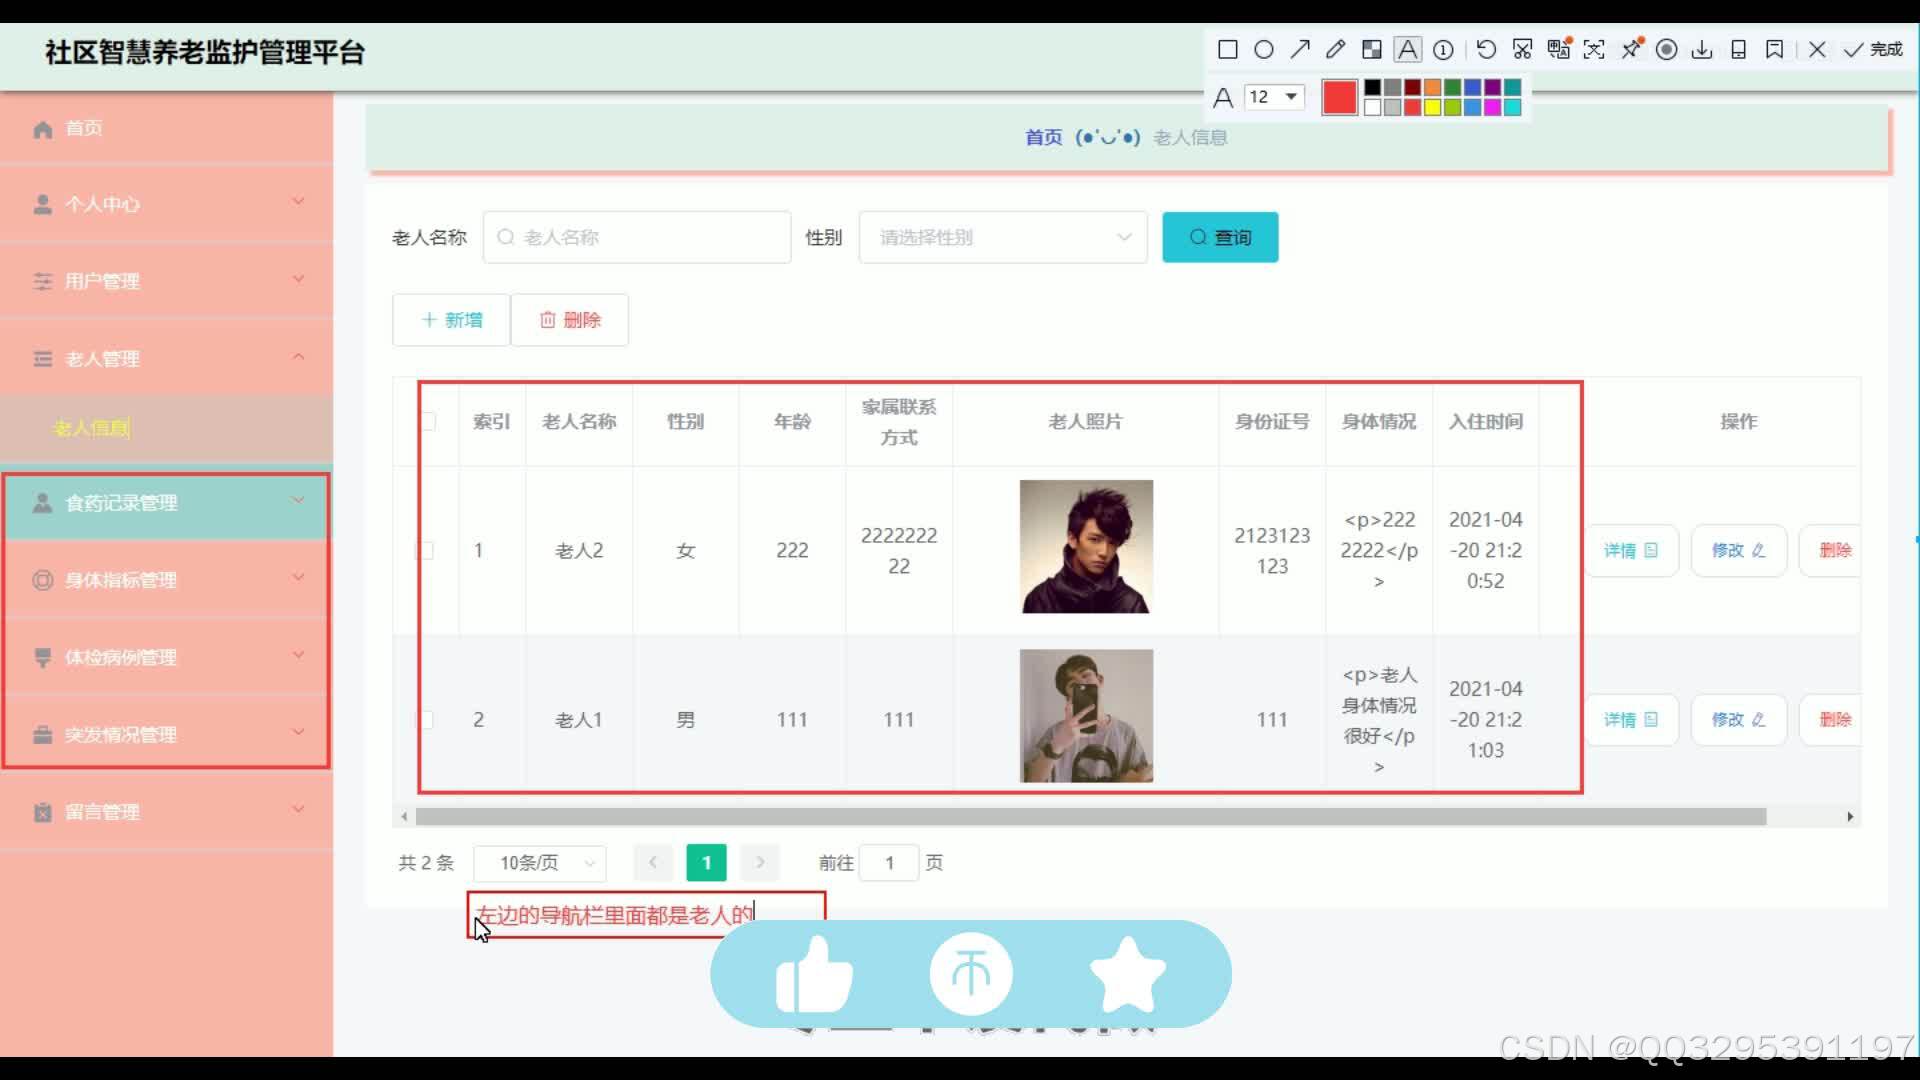Image resolution: width=1920 pixels, height=1080 pixels.
Task: Click the 留言管理 clipboard icon
Action: [43, 812]
